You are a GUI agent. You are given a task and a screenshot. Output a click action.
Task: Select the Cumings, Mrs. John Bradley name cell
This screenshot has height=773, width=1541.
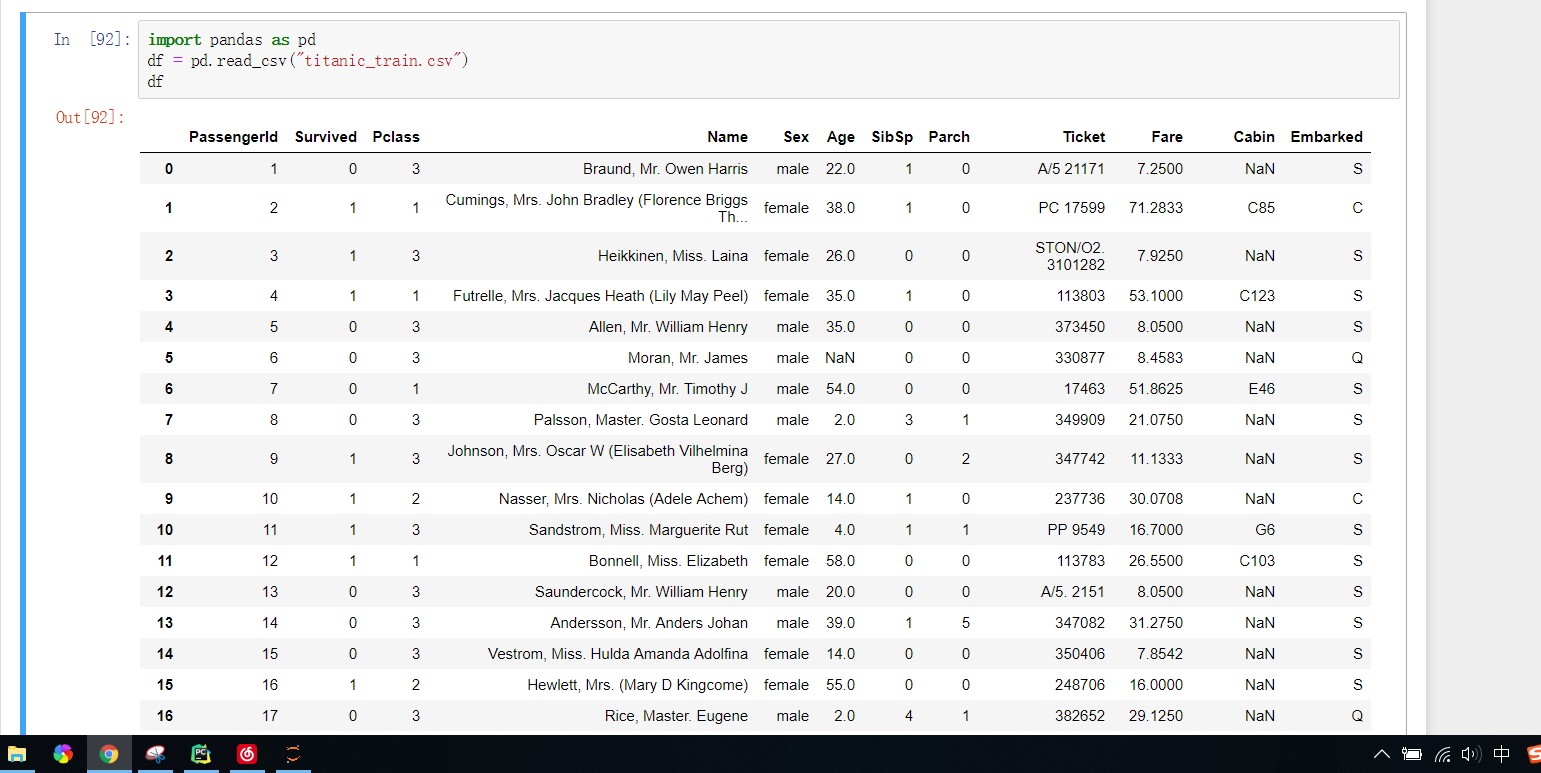[x=596, y=208]
